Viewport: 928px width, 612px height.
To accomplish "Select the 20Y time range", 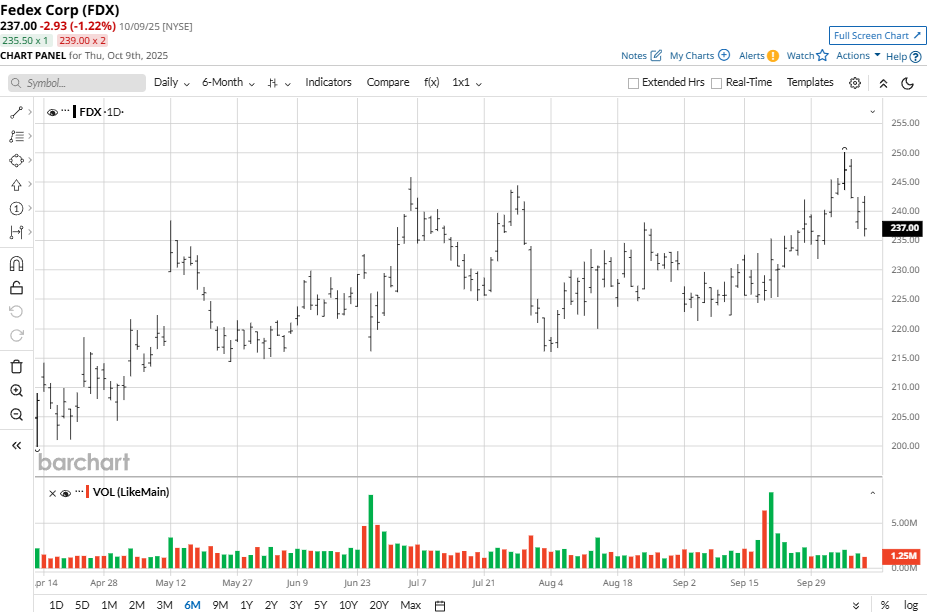I will 379,605.
